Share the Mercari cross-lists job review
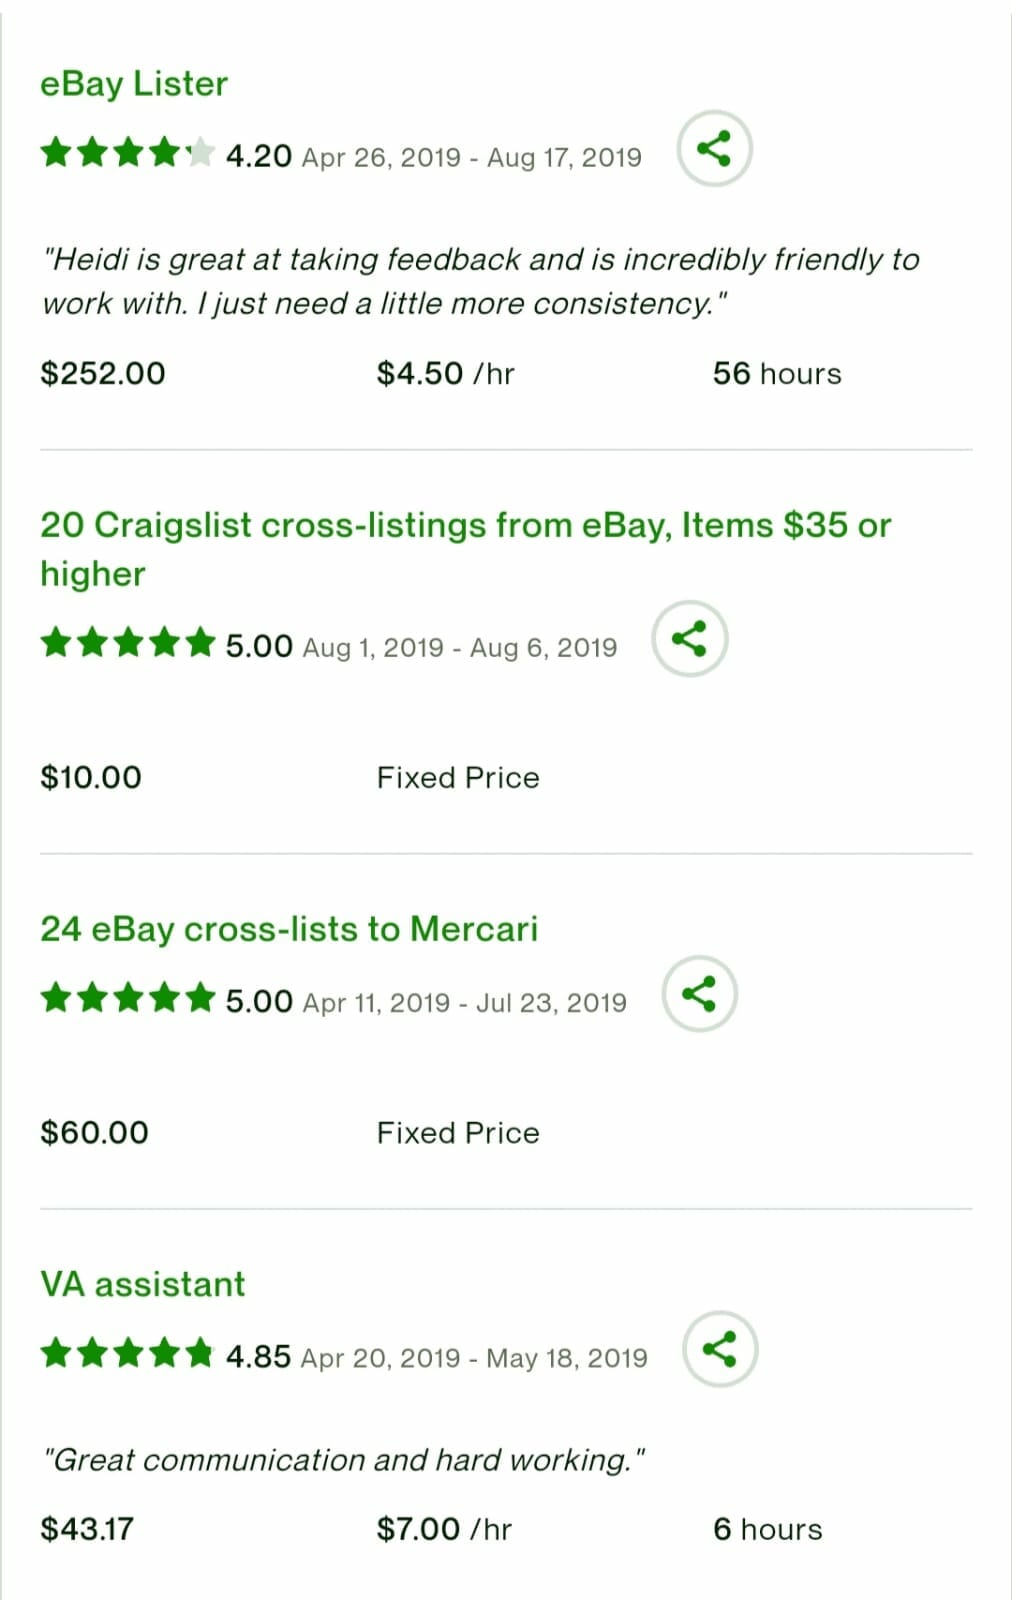Image resolution: width=1012 pixels, height=1600 pixels. [699, 994]
